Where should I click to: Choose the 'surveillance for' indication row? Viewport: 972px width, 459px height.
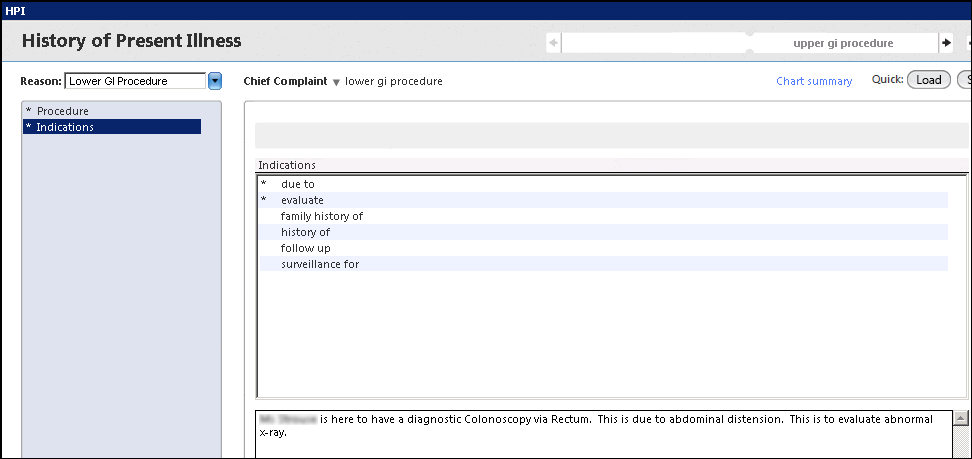point(603,264)
